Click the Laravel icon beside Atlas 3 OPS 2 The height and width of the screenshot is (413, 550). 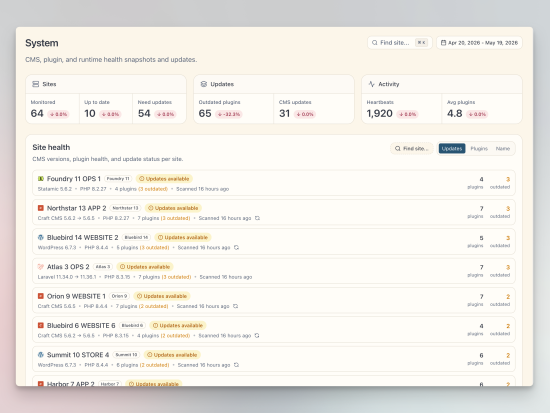coord(41,267)
